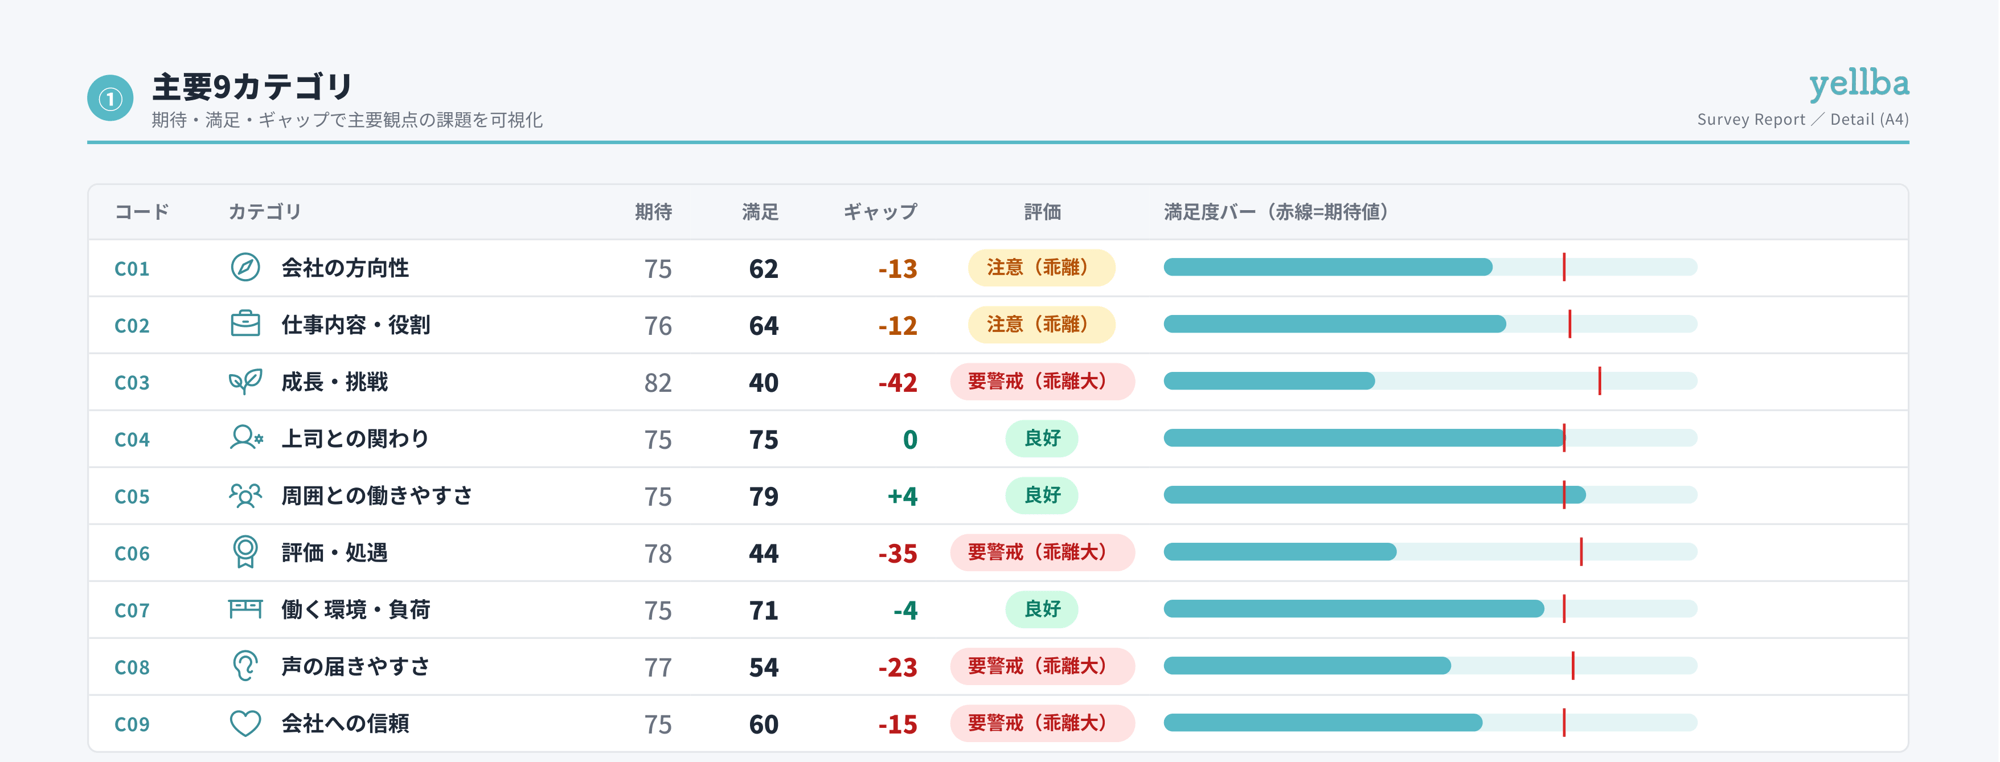Screen dimensions: 2000x762
Task: Click the satisfaction bar for row C04
Action: [1430, 438]
